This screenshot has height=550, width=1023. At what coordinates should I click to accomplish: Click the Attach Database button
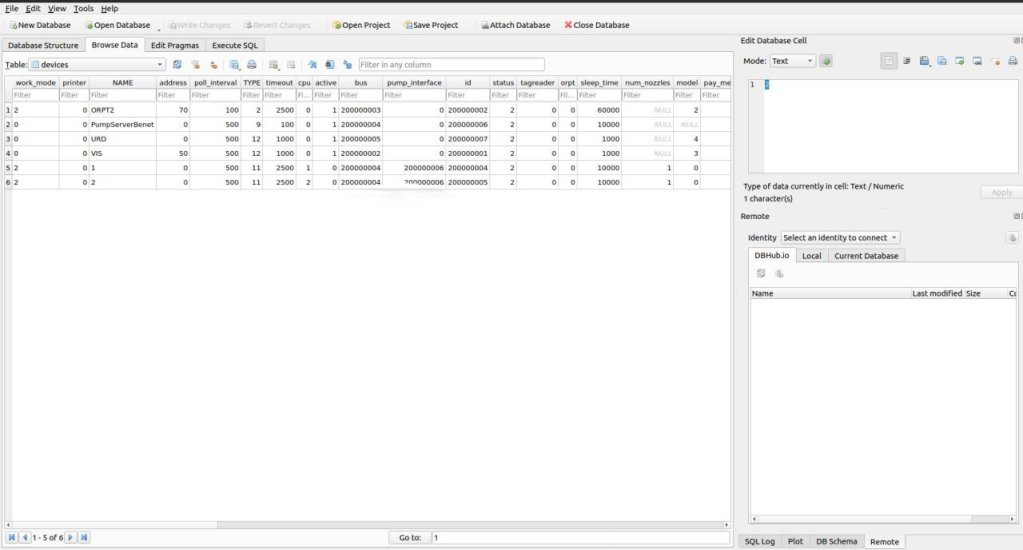pyautogui.click(x=514, y=25)
